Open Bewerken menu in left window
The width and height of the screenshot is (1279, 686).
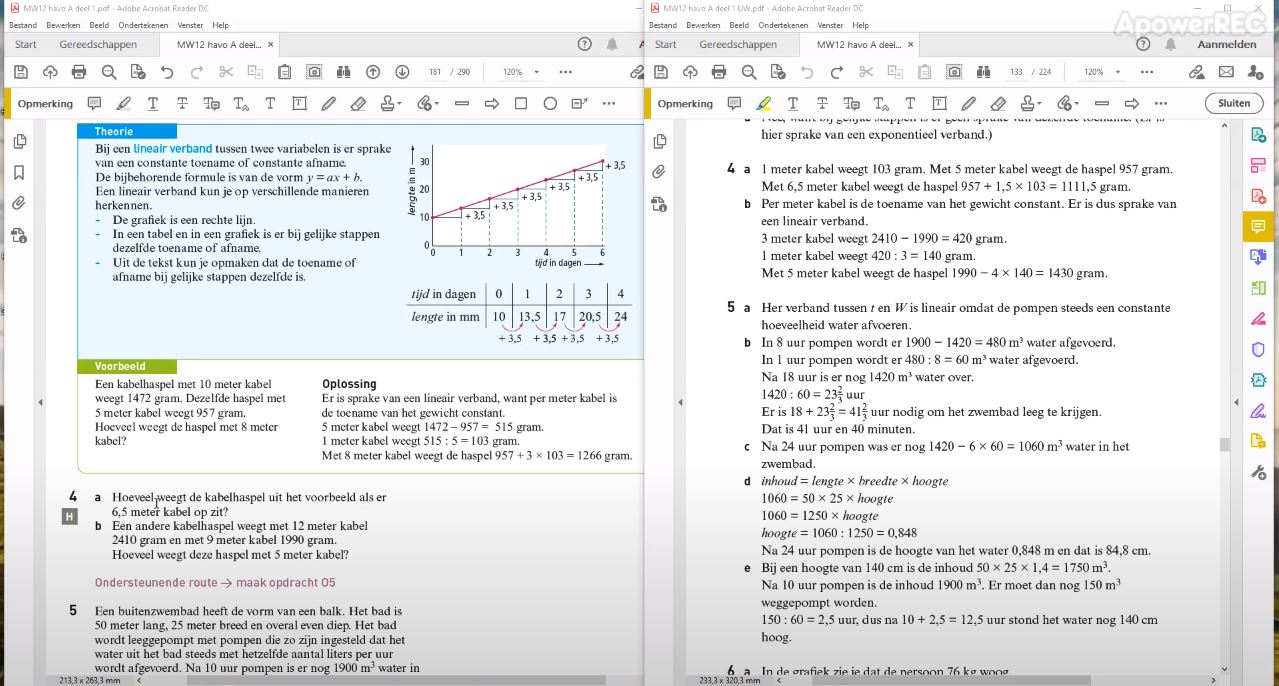click(x=63, y=25)
